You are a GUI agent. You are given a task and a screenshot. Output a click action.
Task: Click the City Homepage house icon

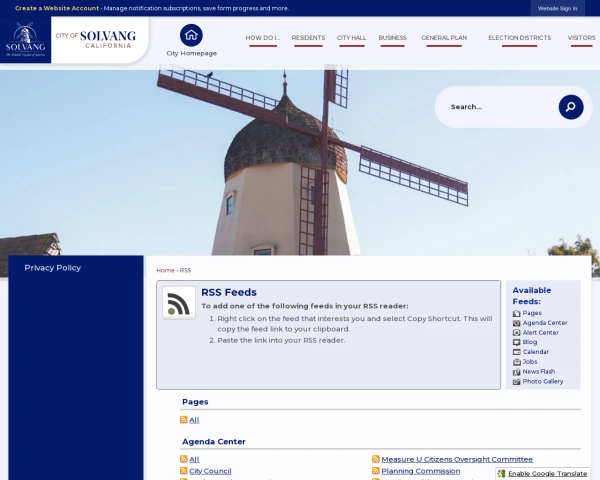click(191, 35)
